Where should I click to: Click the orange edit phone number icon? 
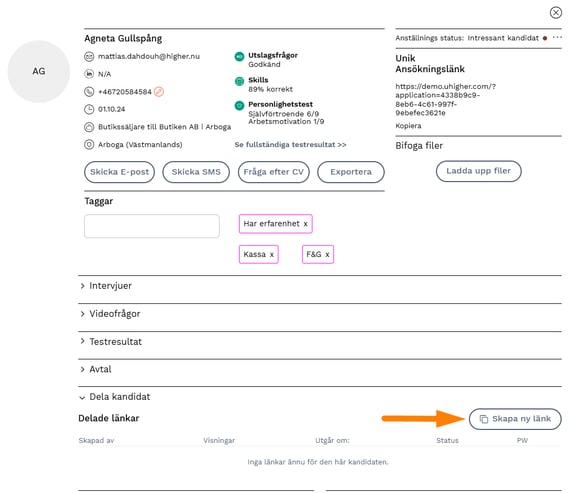pyautogui.click(x=159, y=91)
